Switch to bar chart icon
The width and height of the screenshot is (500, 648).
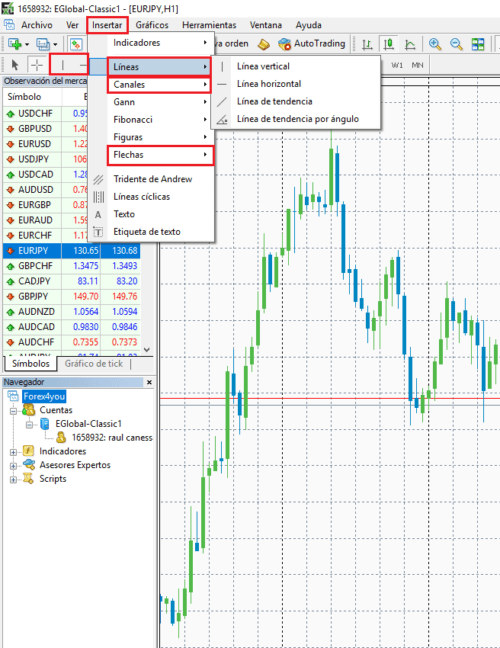pos(367,44)
